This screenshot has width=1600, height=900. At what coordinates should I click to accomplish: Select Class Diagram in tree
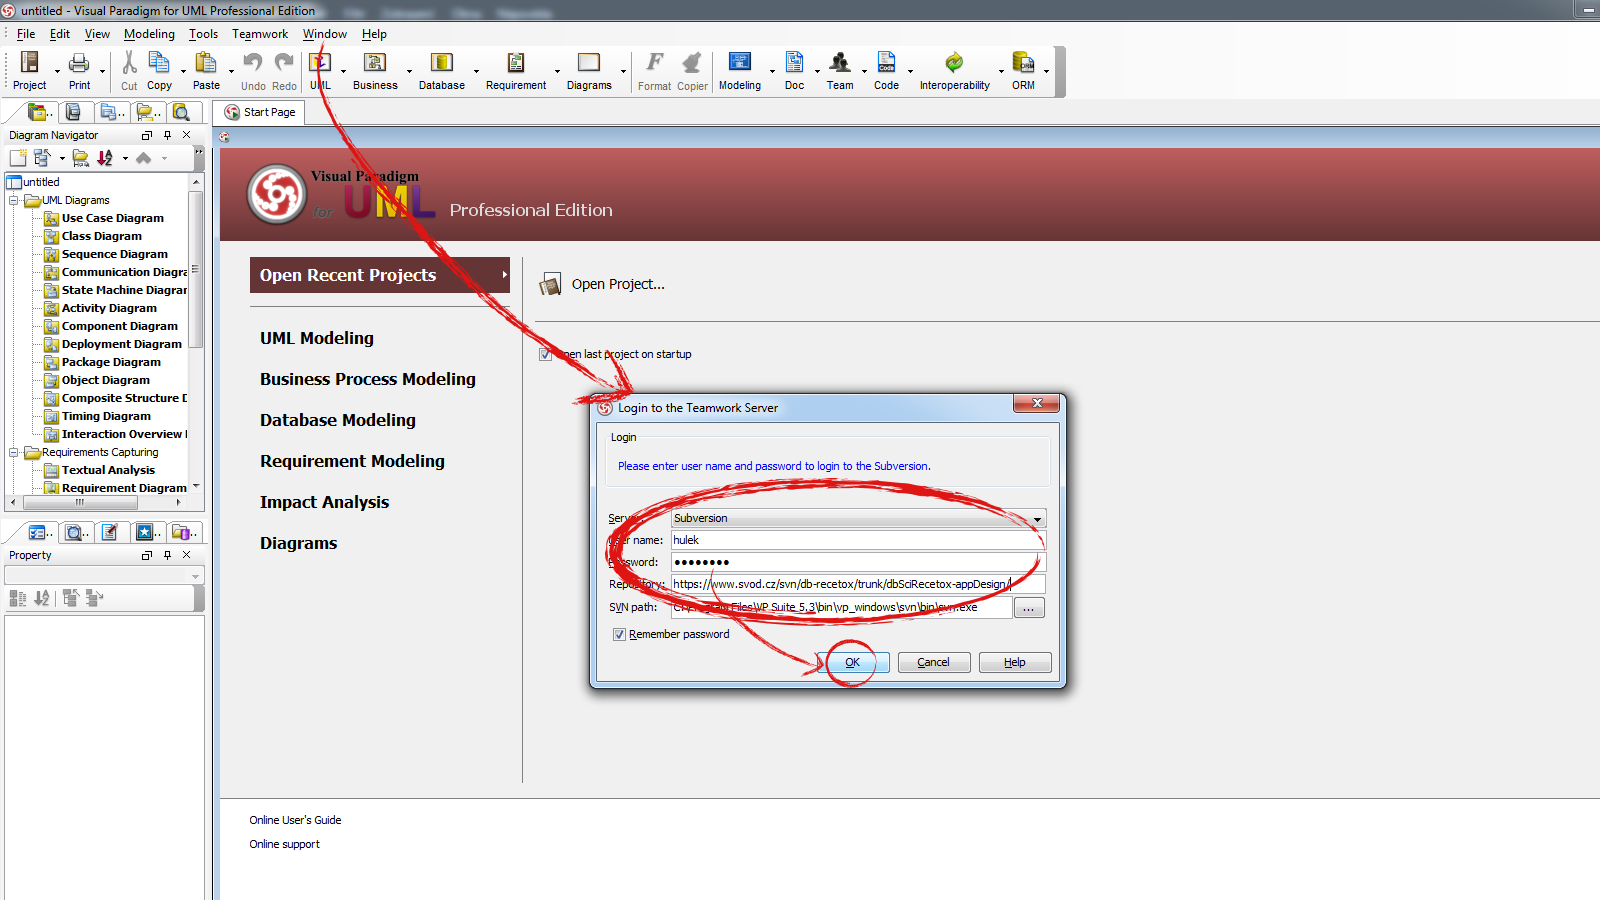(x=101, y=236)
